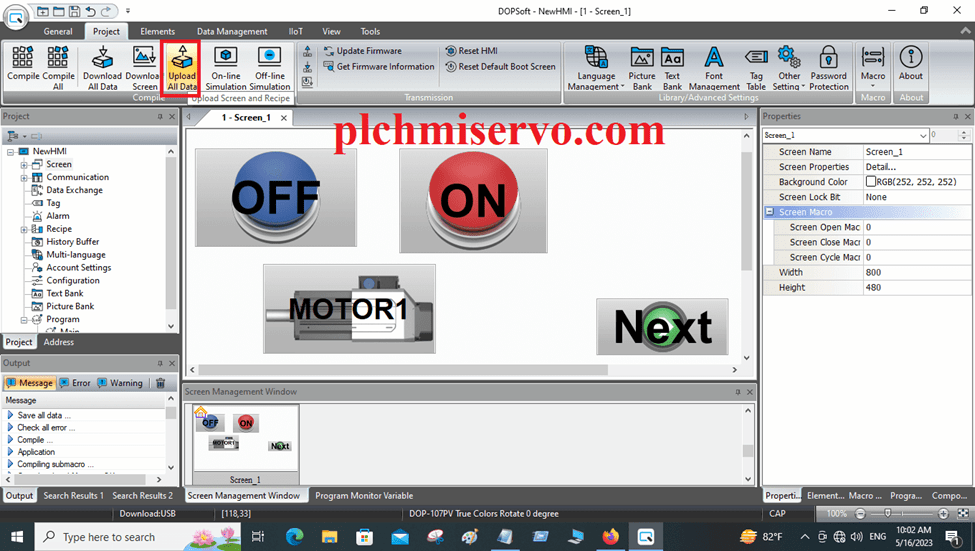Select Multi-language in project tree
The height and width of the screenshot is (551, 975).
[x=75, y=255]
